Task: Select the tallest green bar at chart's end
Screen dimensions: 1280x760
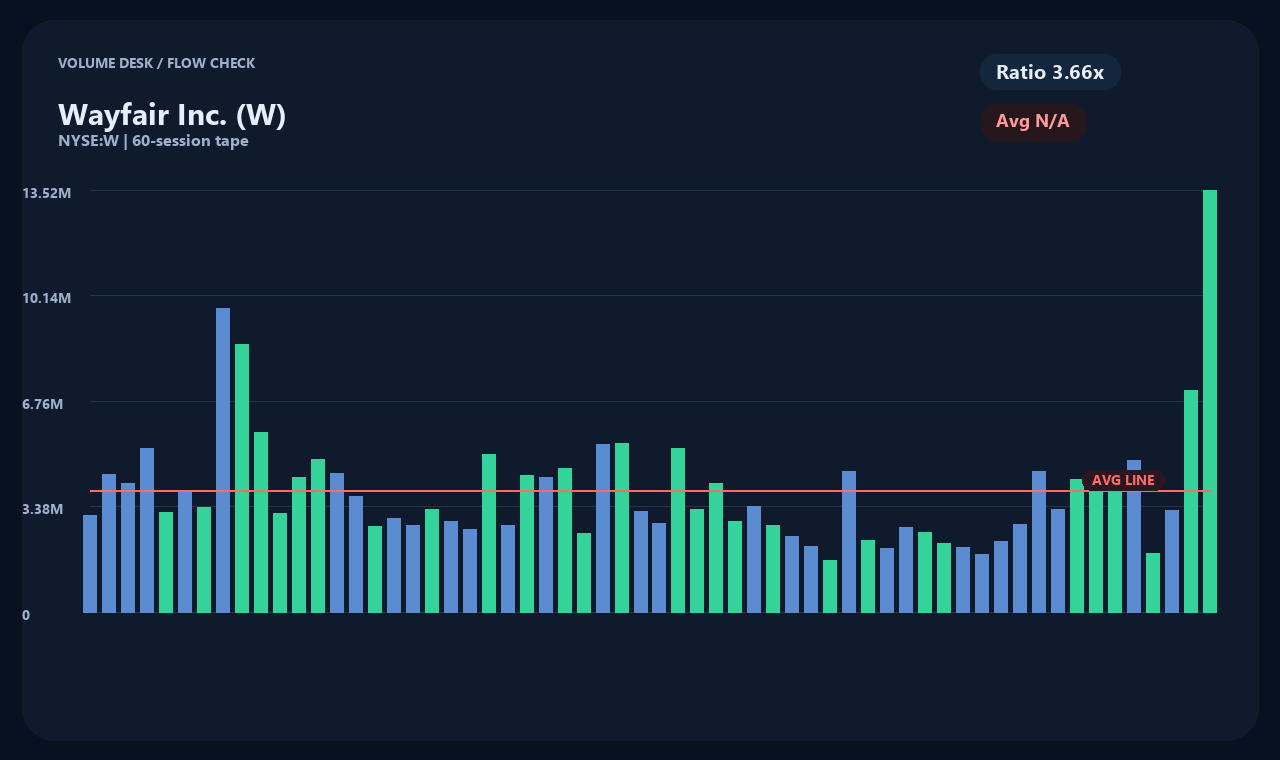Action: click(1210, 401)
